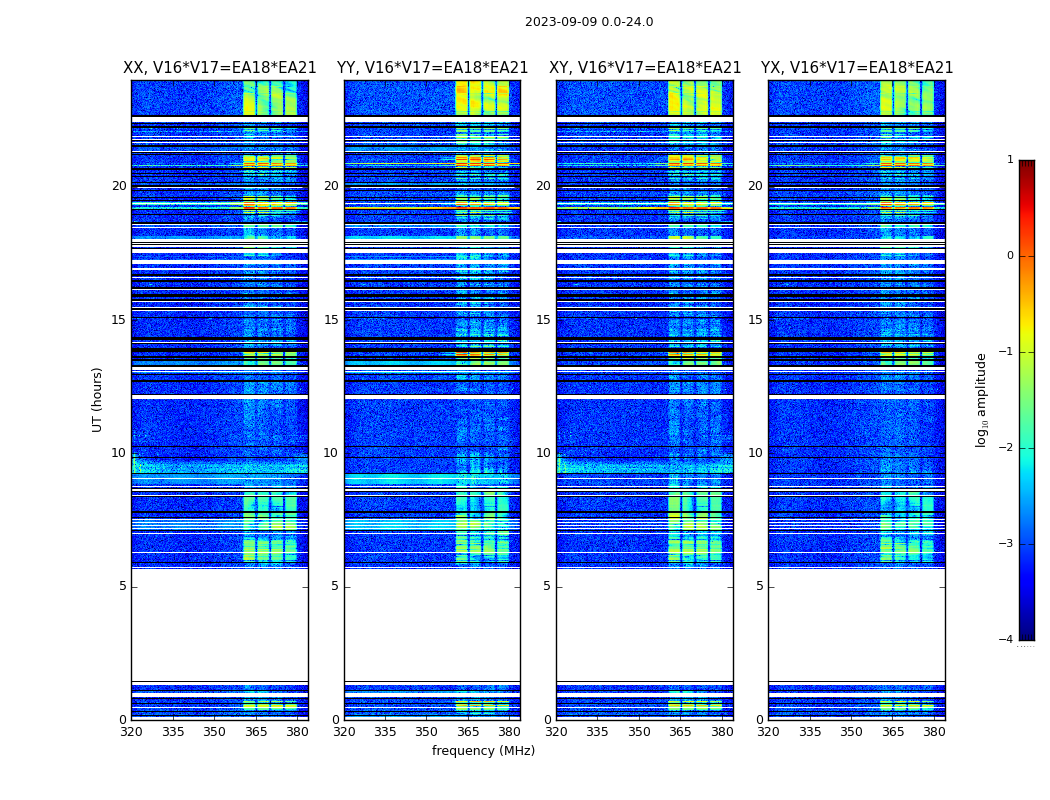The height and width of the screenshot is (800, 1050).
Task: Click the large white data gap in YX panel
Action: [857, 625]
